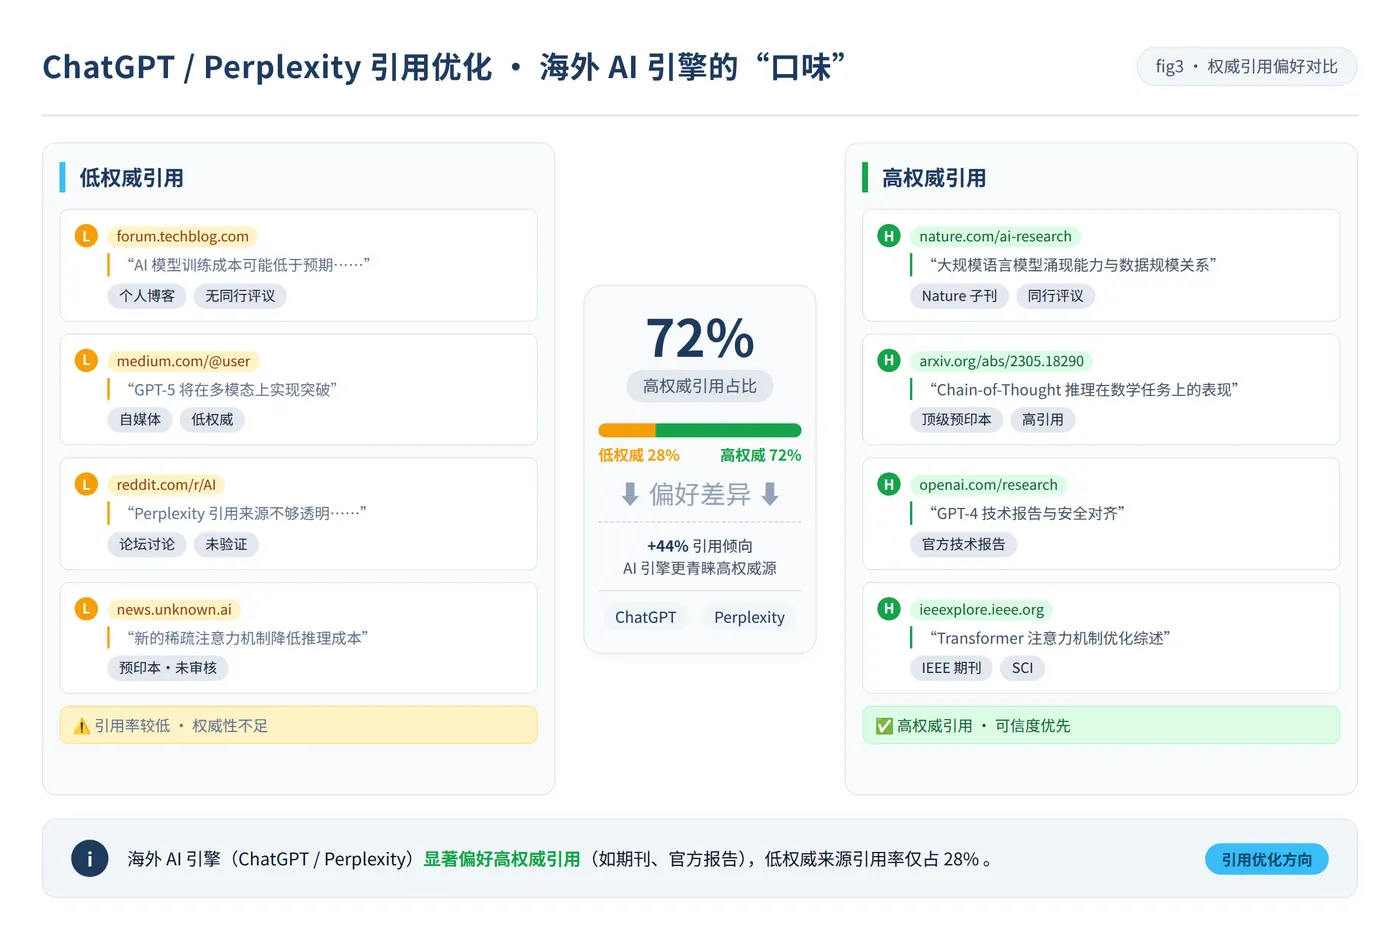This screenshot has width=1400, height=933.
Task: Click the L badge beside forum.techblog.com
Action: 86,236
